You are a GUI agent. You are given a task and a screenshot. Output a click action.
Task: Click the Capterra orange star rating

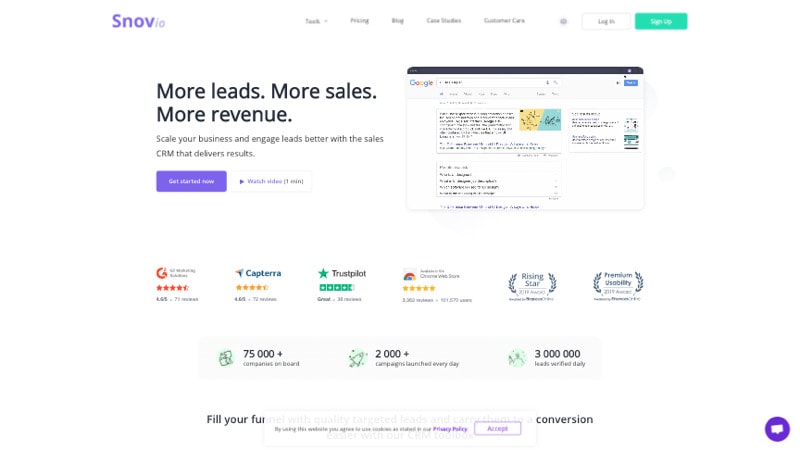click(x=252, y=288)
